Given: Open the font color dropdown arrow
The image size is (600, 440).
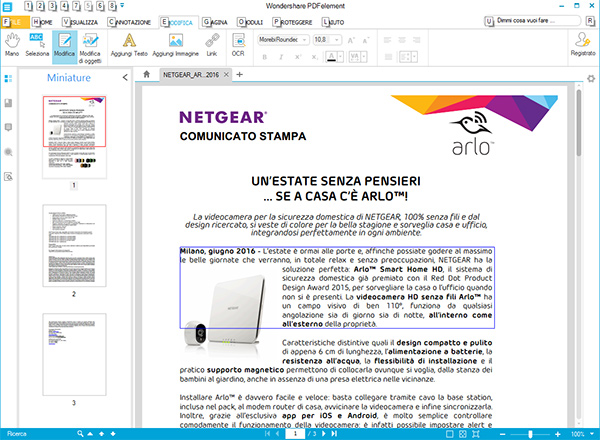Looking at the screenshot, I should [340, 57].
